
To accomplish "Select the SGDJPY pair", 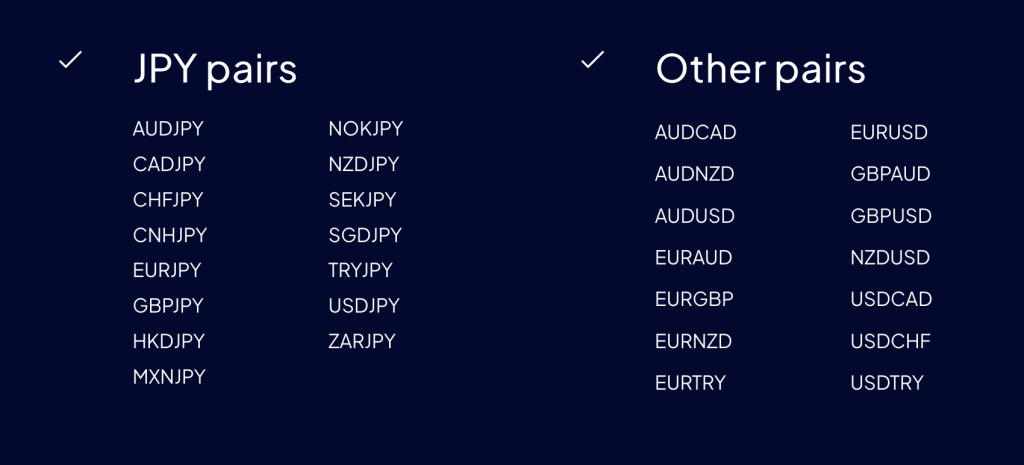I will (365, 235).
